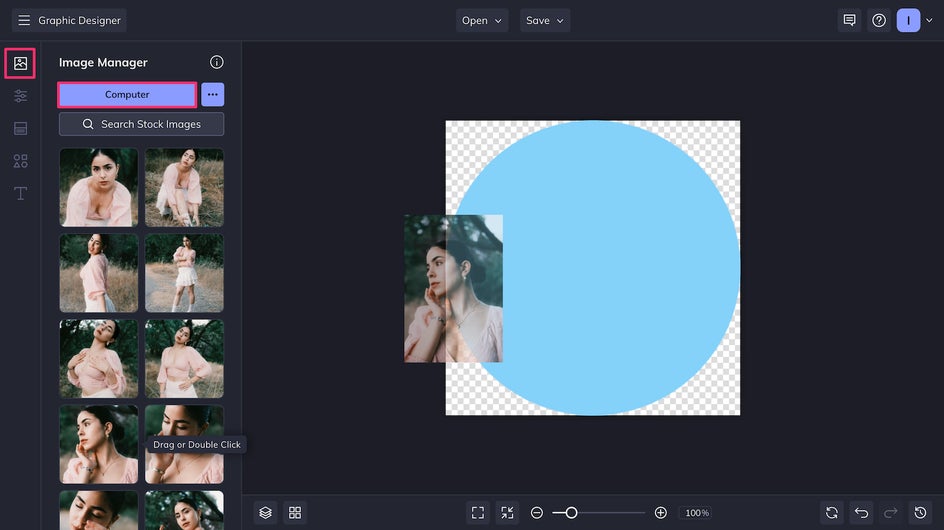
Task: Adjust the zoom slider handle
Action: [x=571, y=513]
